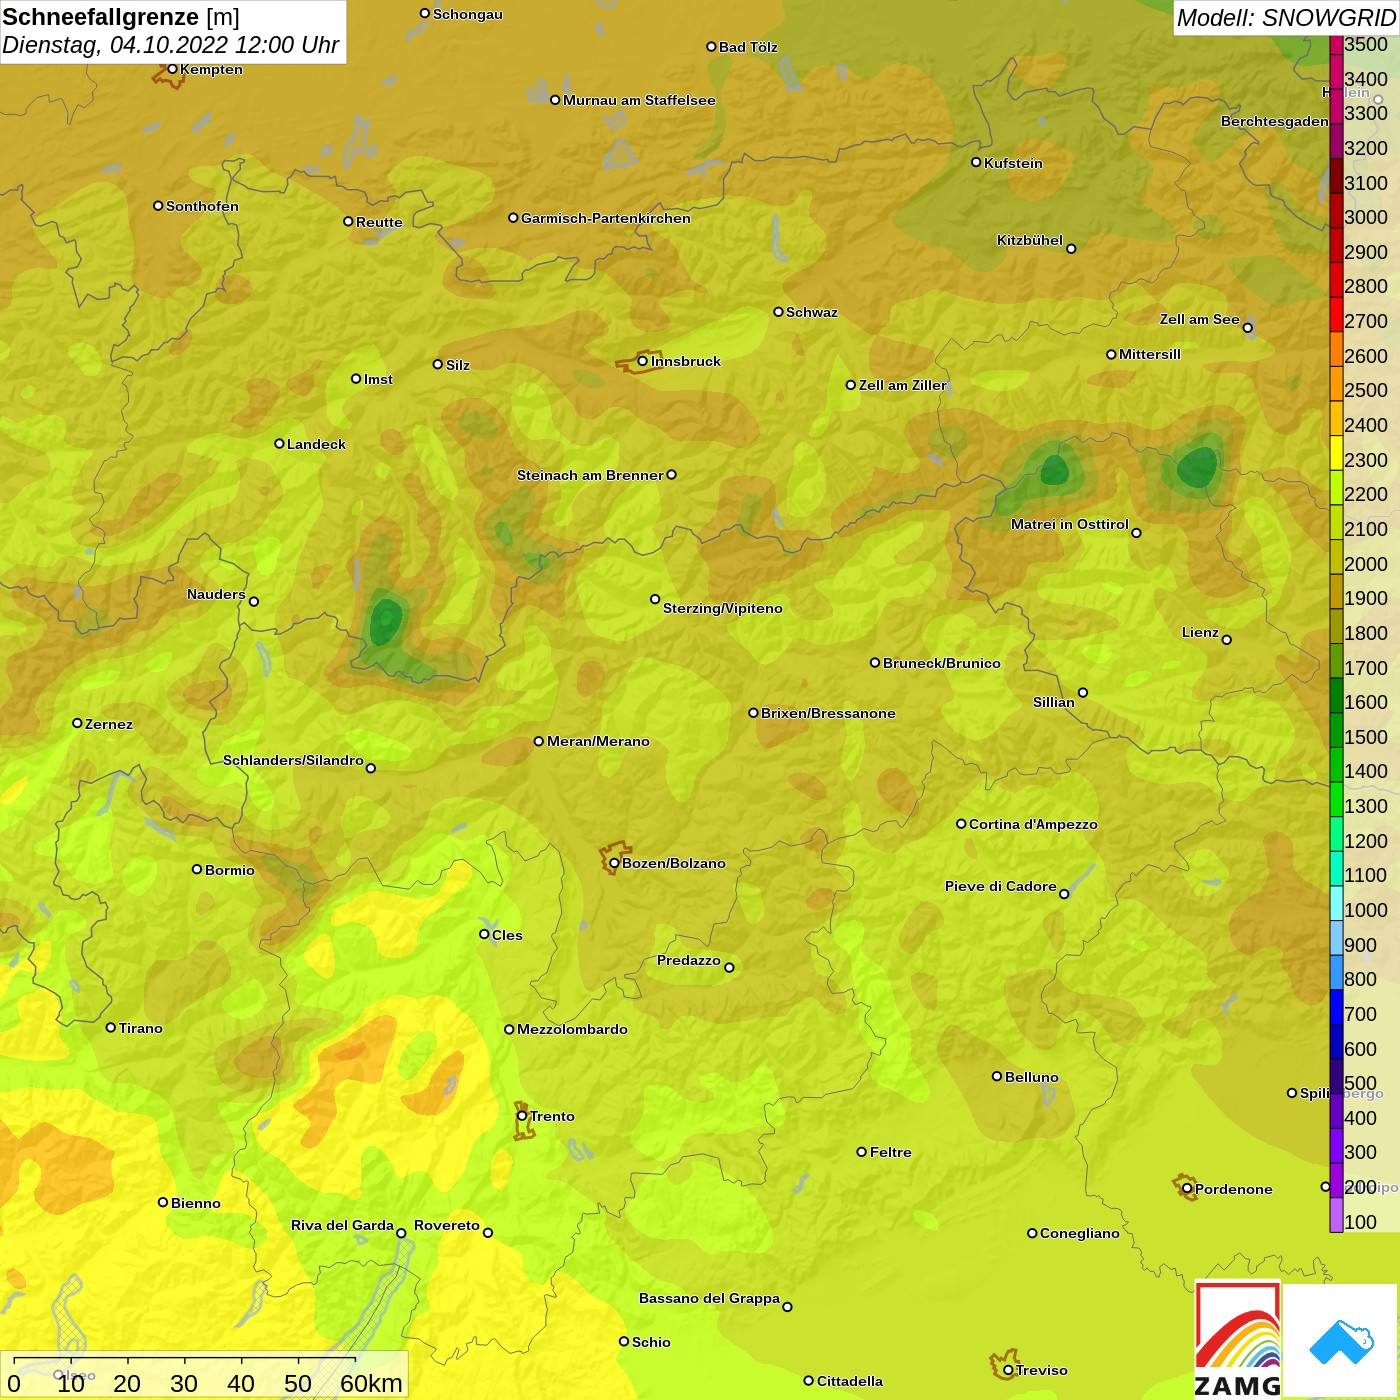Click the 100 legend value
Viewport: 1400px width, 1400px height.
(x=1361, y=1222)
